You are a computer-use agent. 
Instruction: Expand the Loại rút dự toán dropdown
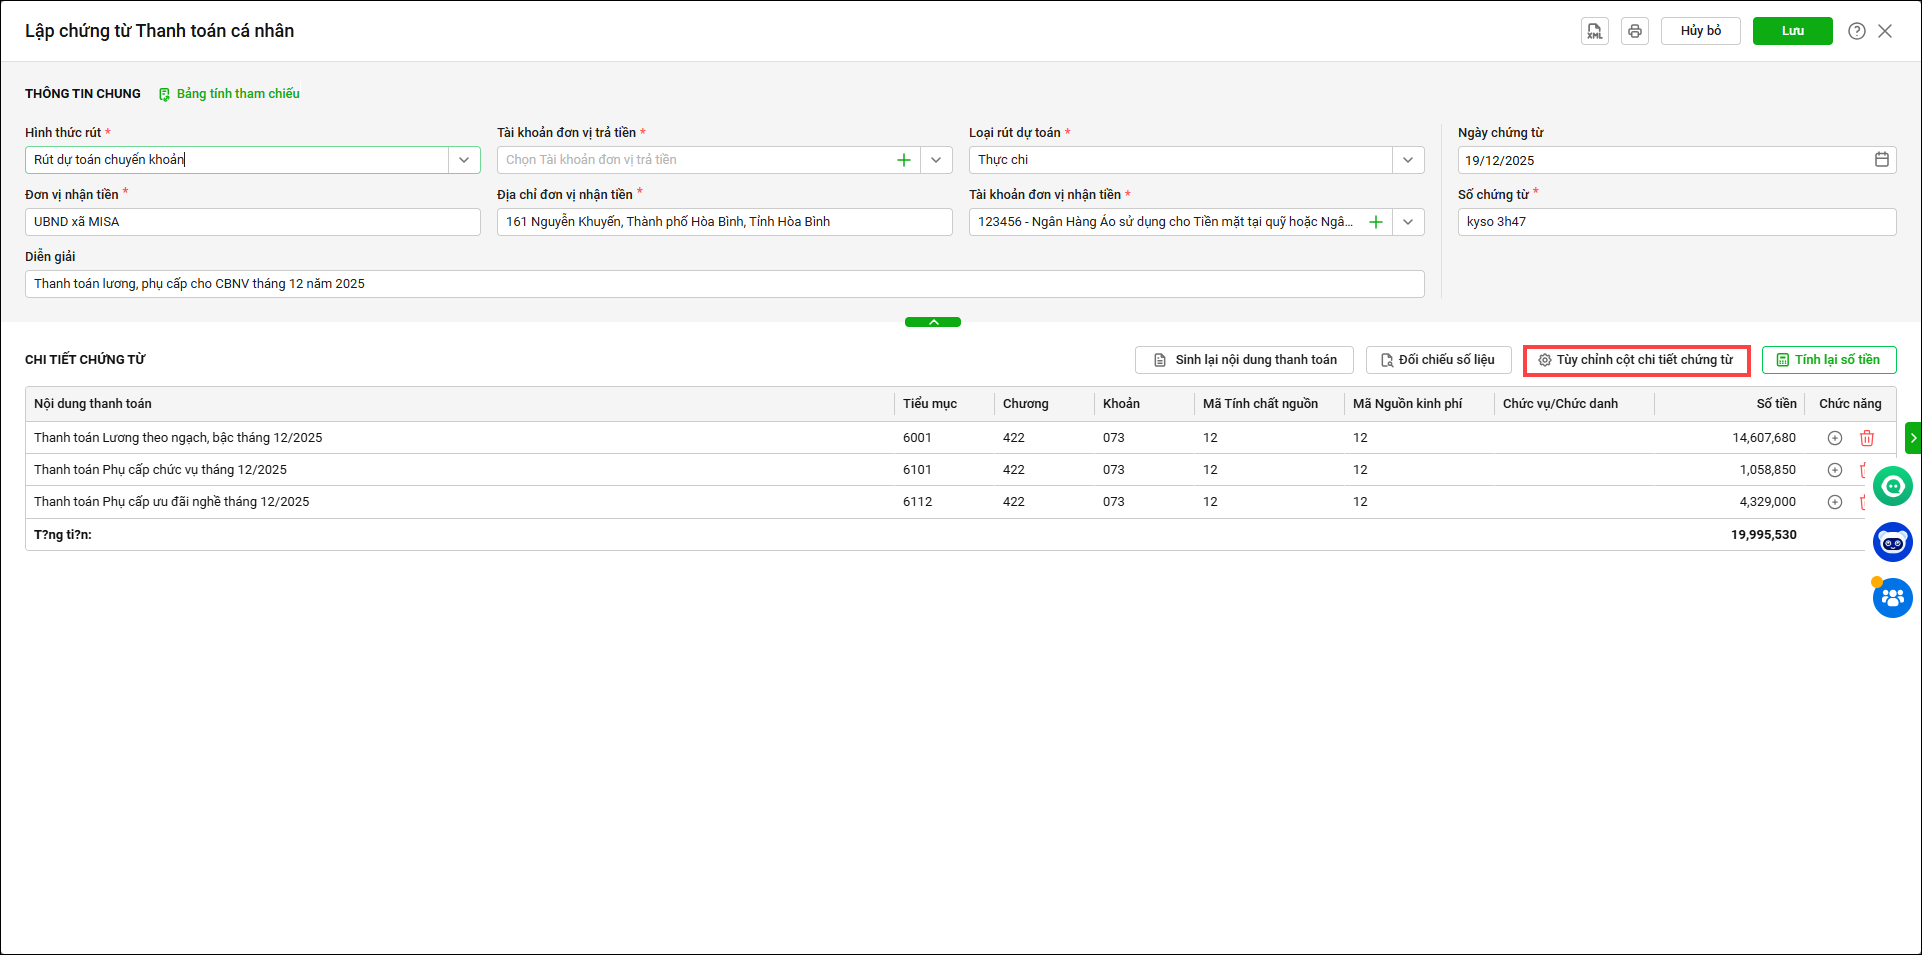[x=1407, y=160]
